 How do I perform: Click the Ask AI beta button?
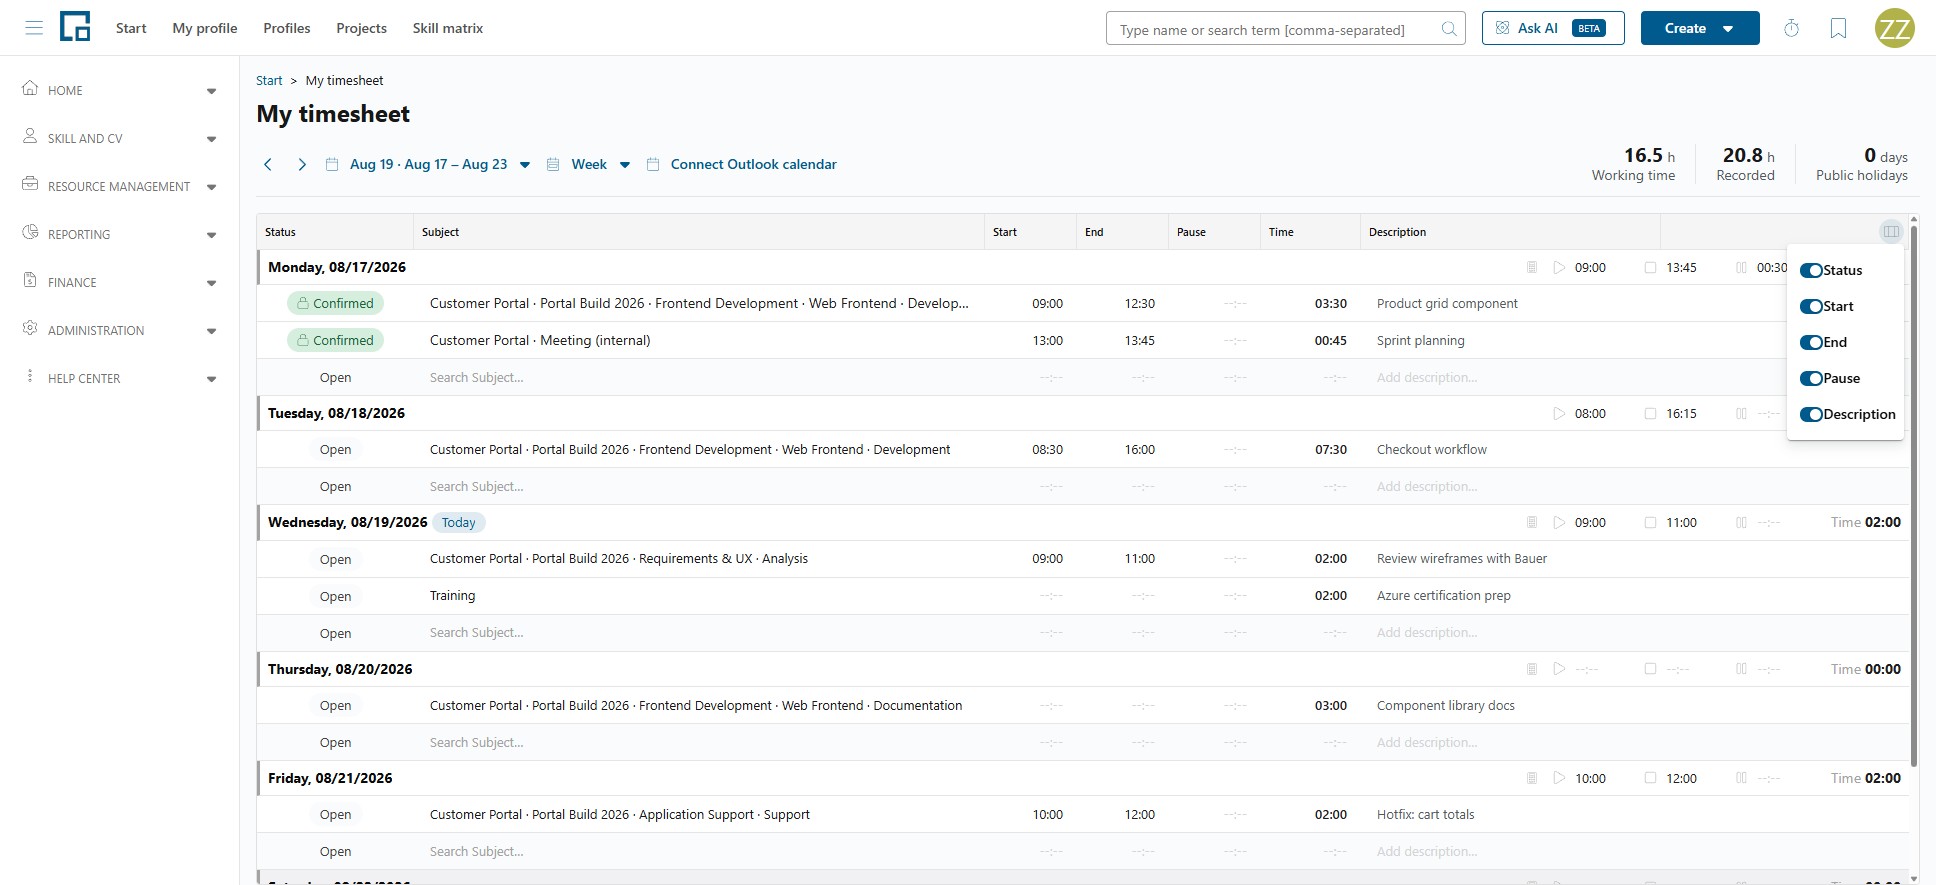pyautogui.click(x=1553, y=28)
